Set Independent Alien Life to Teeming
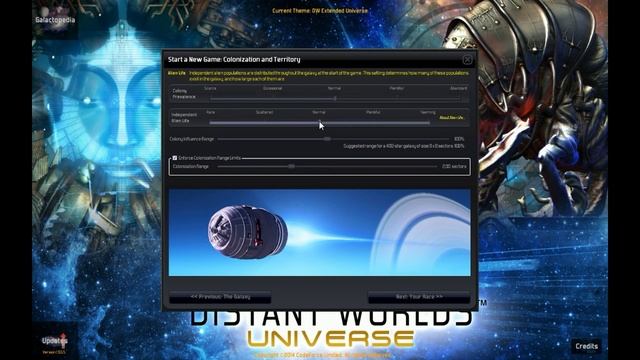 click(428, 112)
